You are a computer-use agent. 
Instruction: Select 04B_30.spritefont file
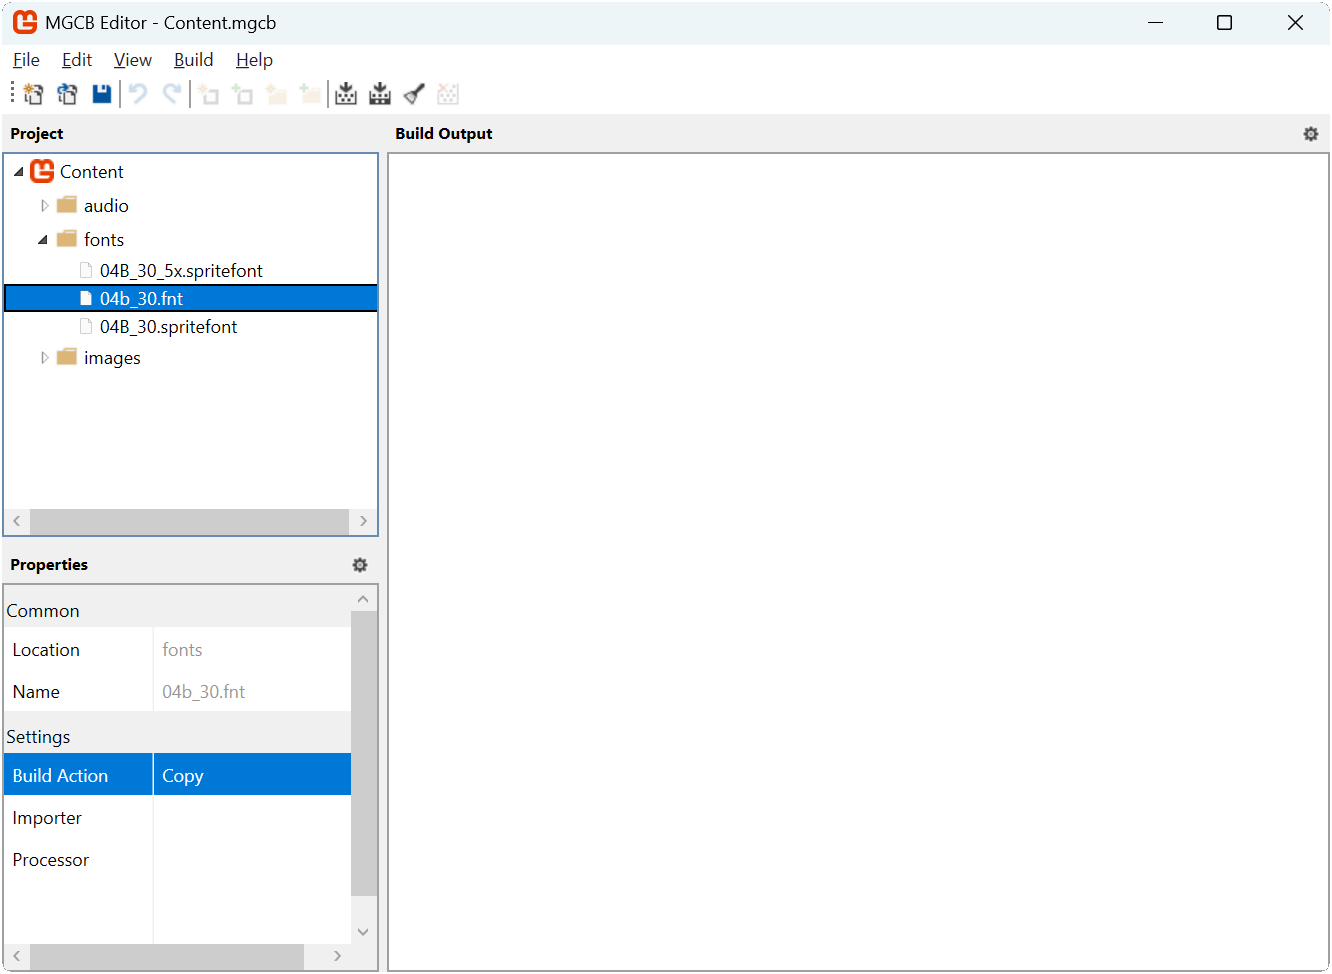tap(168, 327)
